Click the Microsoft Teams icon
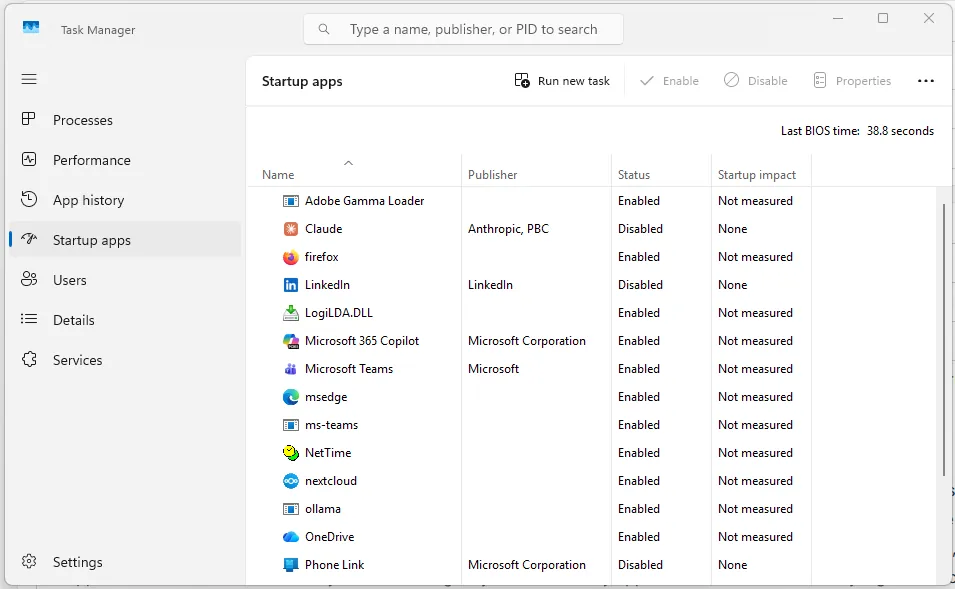This screenshot has width=955, height=589. 291,369
